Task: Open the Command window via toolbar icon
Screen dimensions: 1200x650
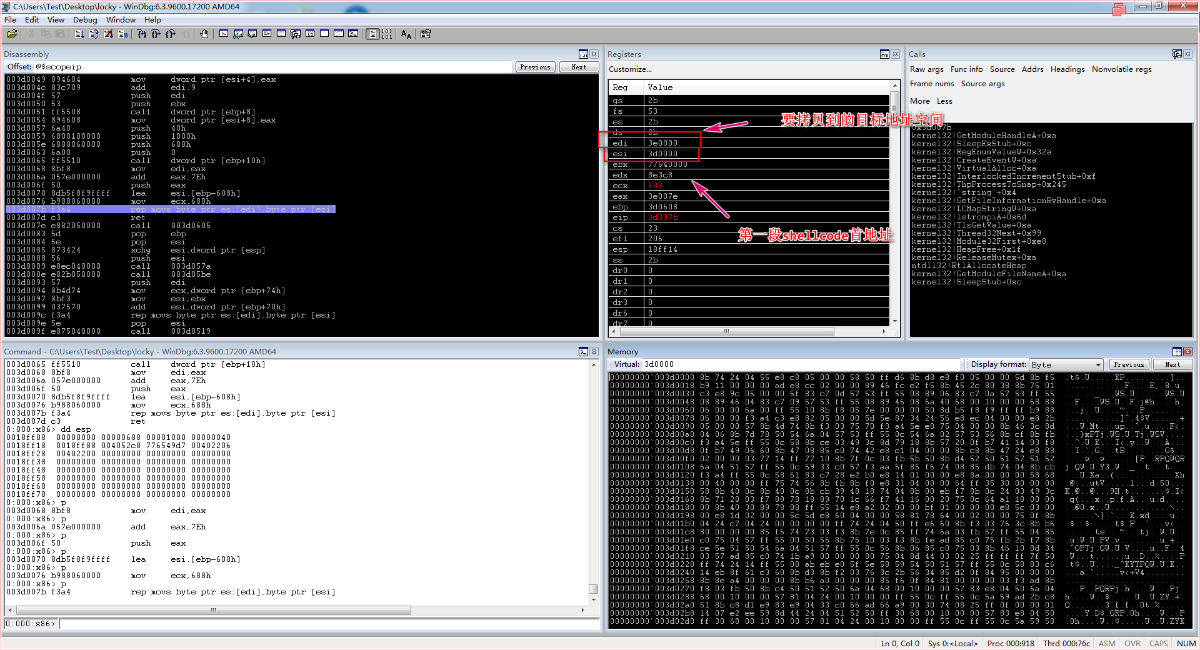Action: point(223,34)
